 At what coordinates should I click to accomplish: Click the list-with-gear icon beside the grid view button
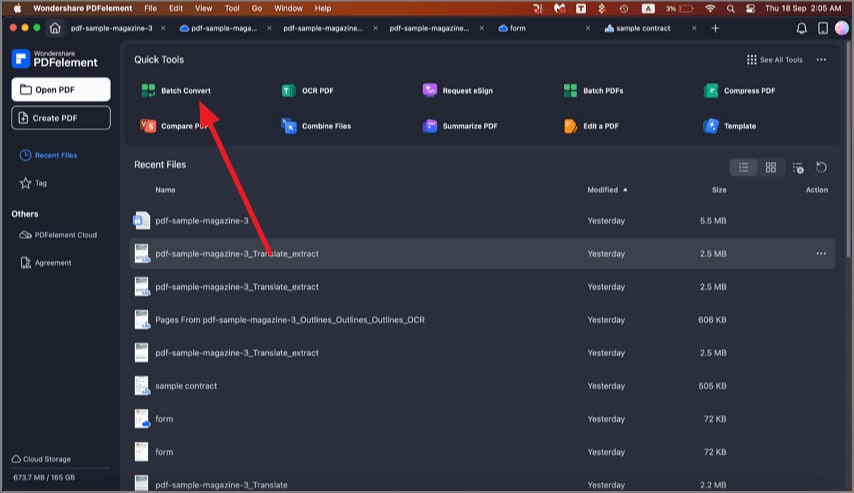click(798, 168)
